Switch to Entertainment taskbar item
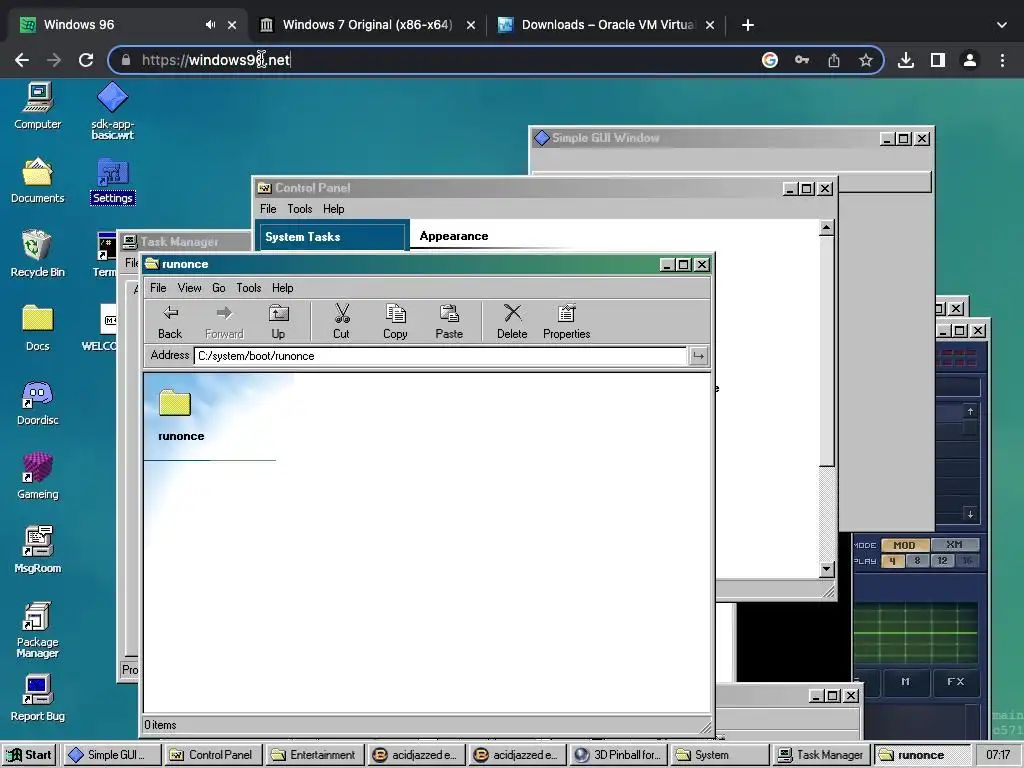Screen dimensions: 1024x768 click(x=315, y=755)
